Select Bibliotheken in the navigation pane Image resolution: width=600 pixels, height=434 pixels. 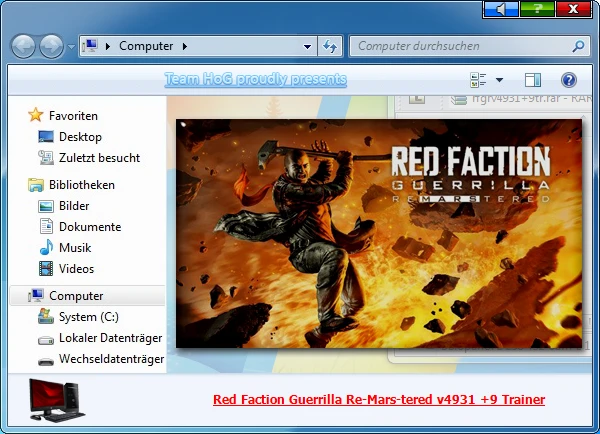(x=82, y=185)
